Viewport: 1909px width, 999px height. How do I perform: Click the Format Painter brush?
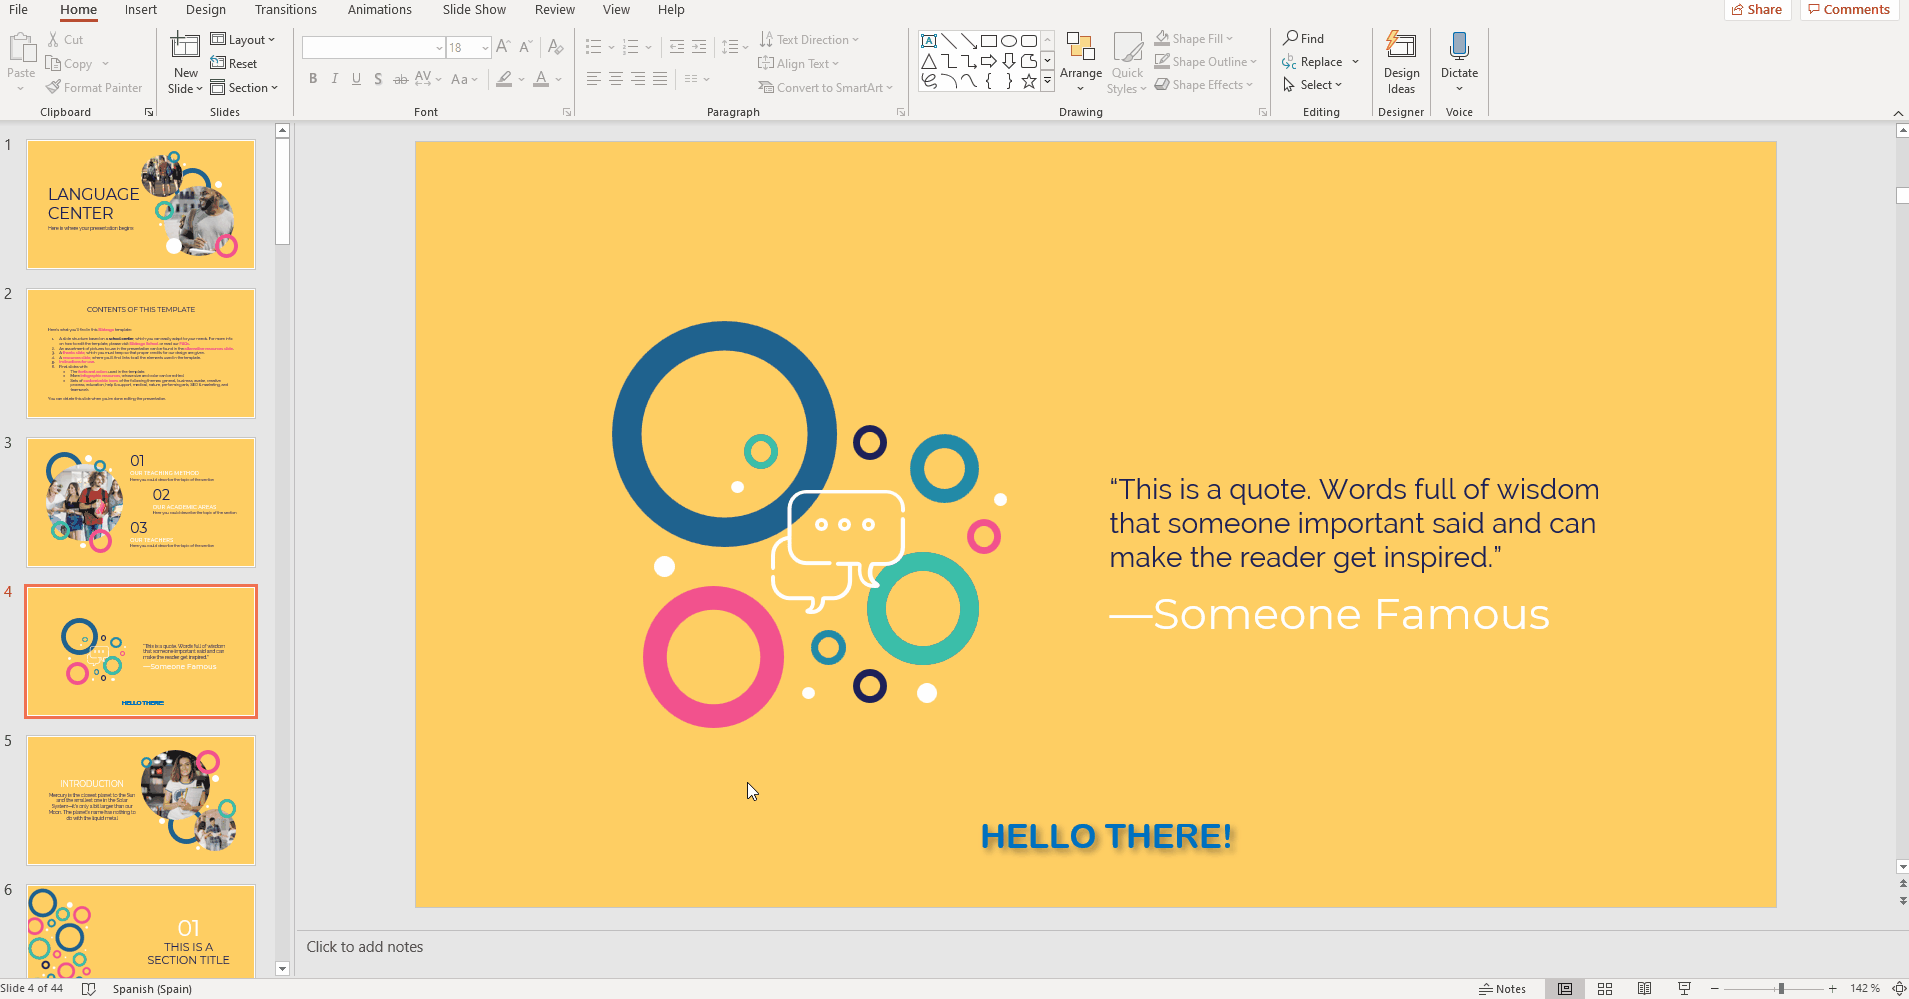(94, 88)
